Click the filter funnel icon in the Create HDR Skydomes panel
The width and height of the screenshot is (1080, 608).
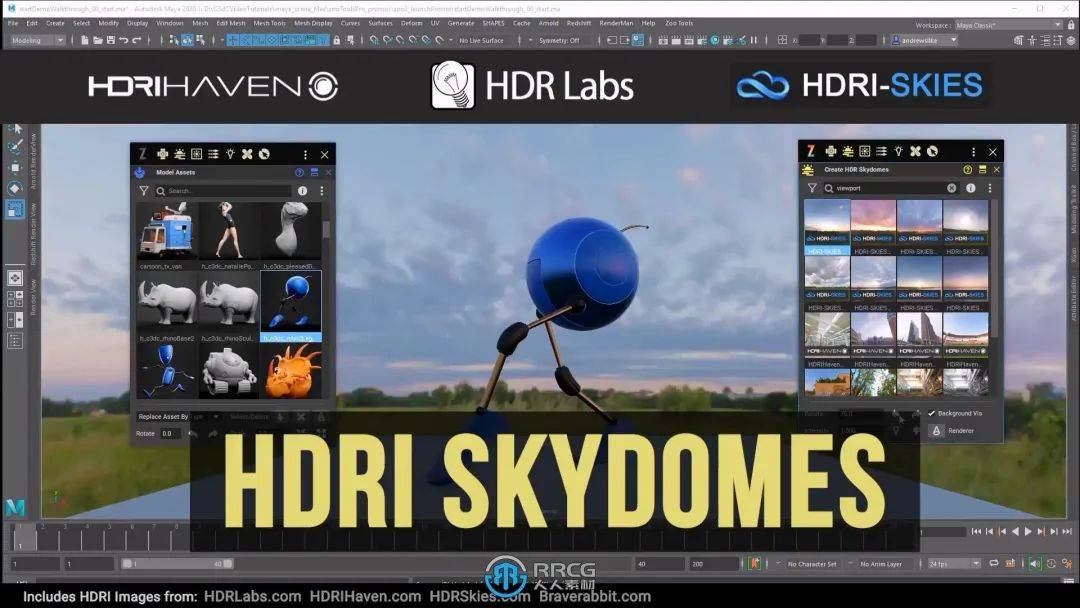(x=812, y=188)
